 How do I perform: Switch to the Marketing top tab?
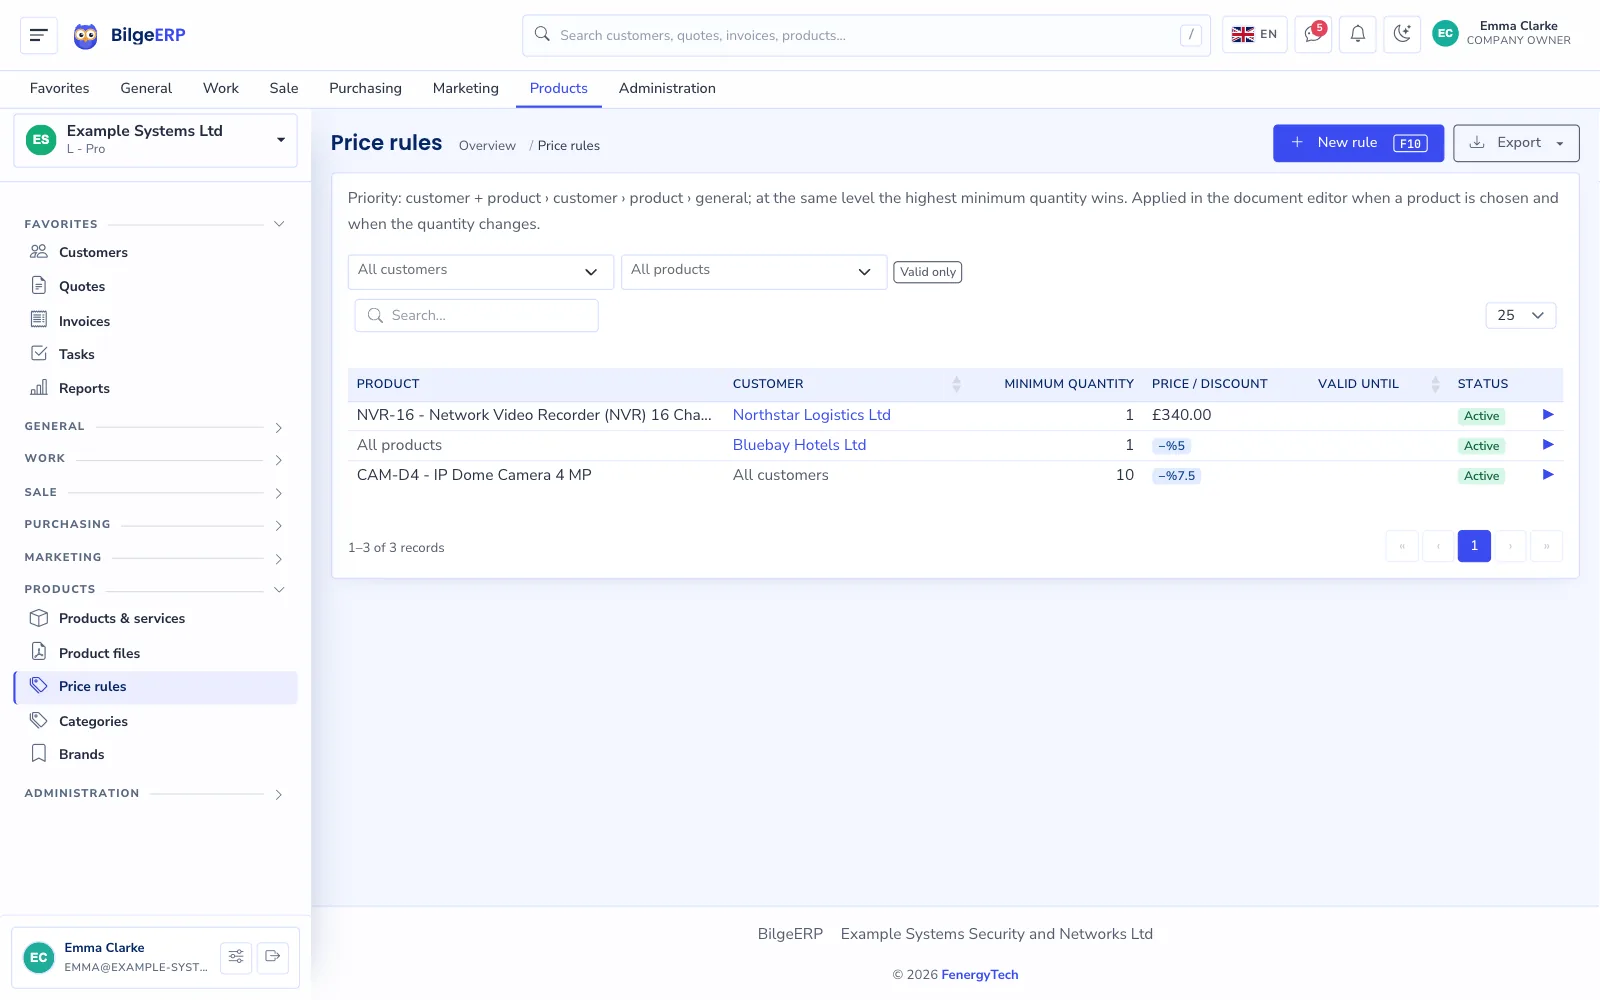(x=465, y=88)
